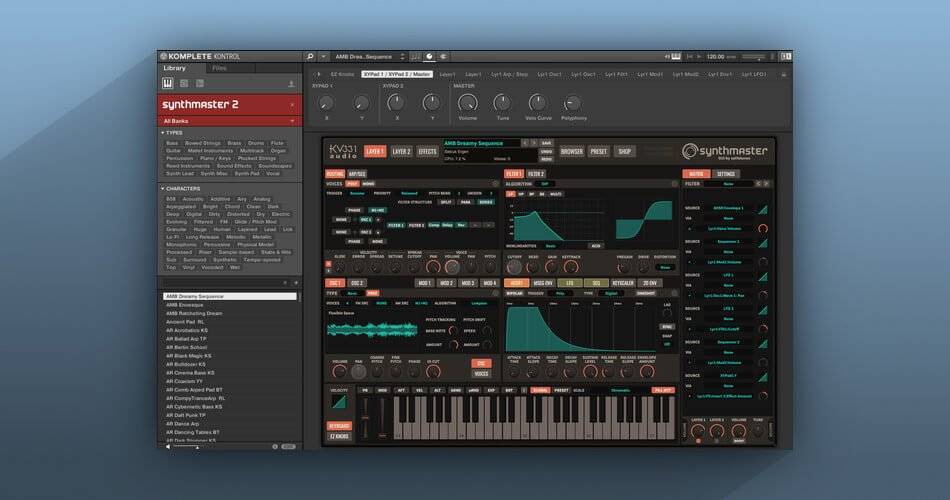Click the synthmaster logo in plugin header

725,151
